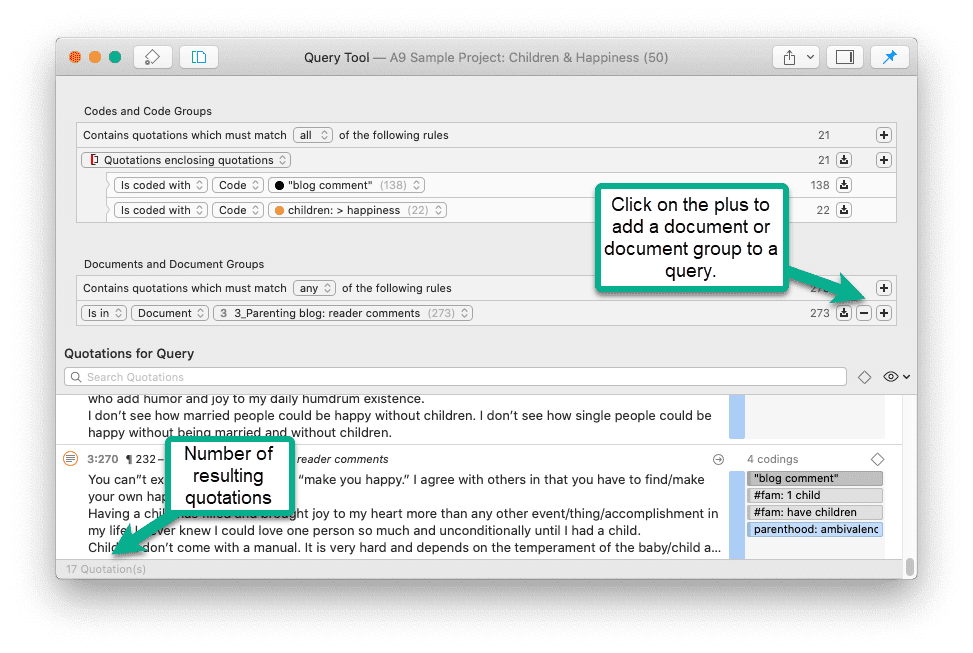973x653 pixels.
Task: Select the "blog comment" coding tag
Action: [x=815, y=478]
